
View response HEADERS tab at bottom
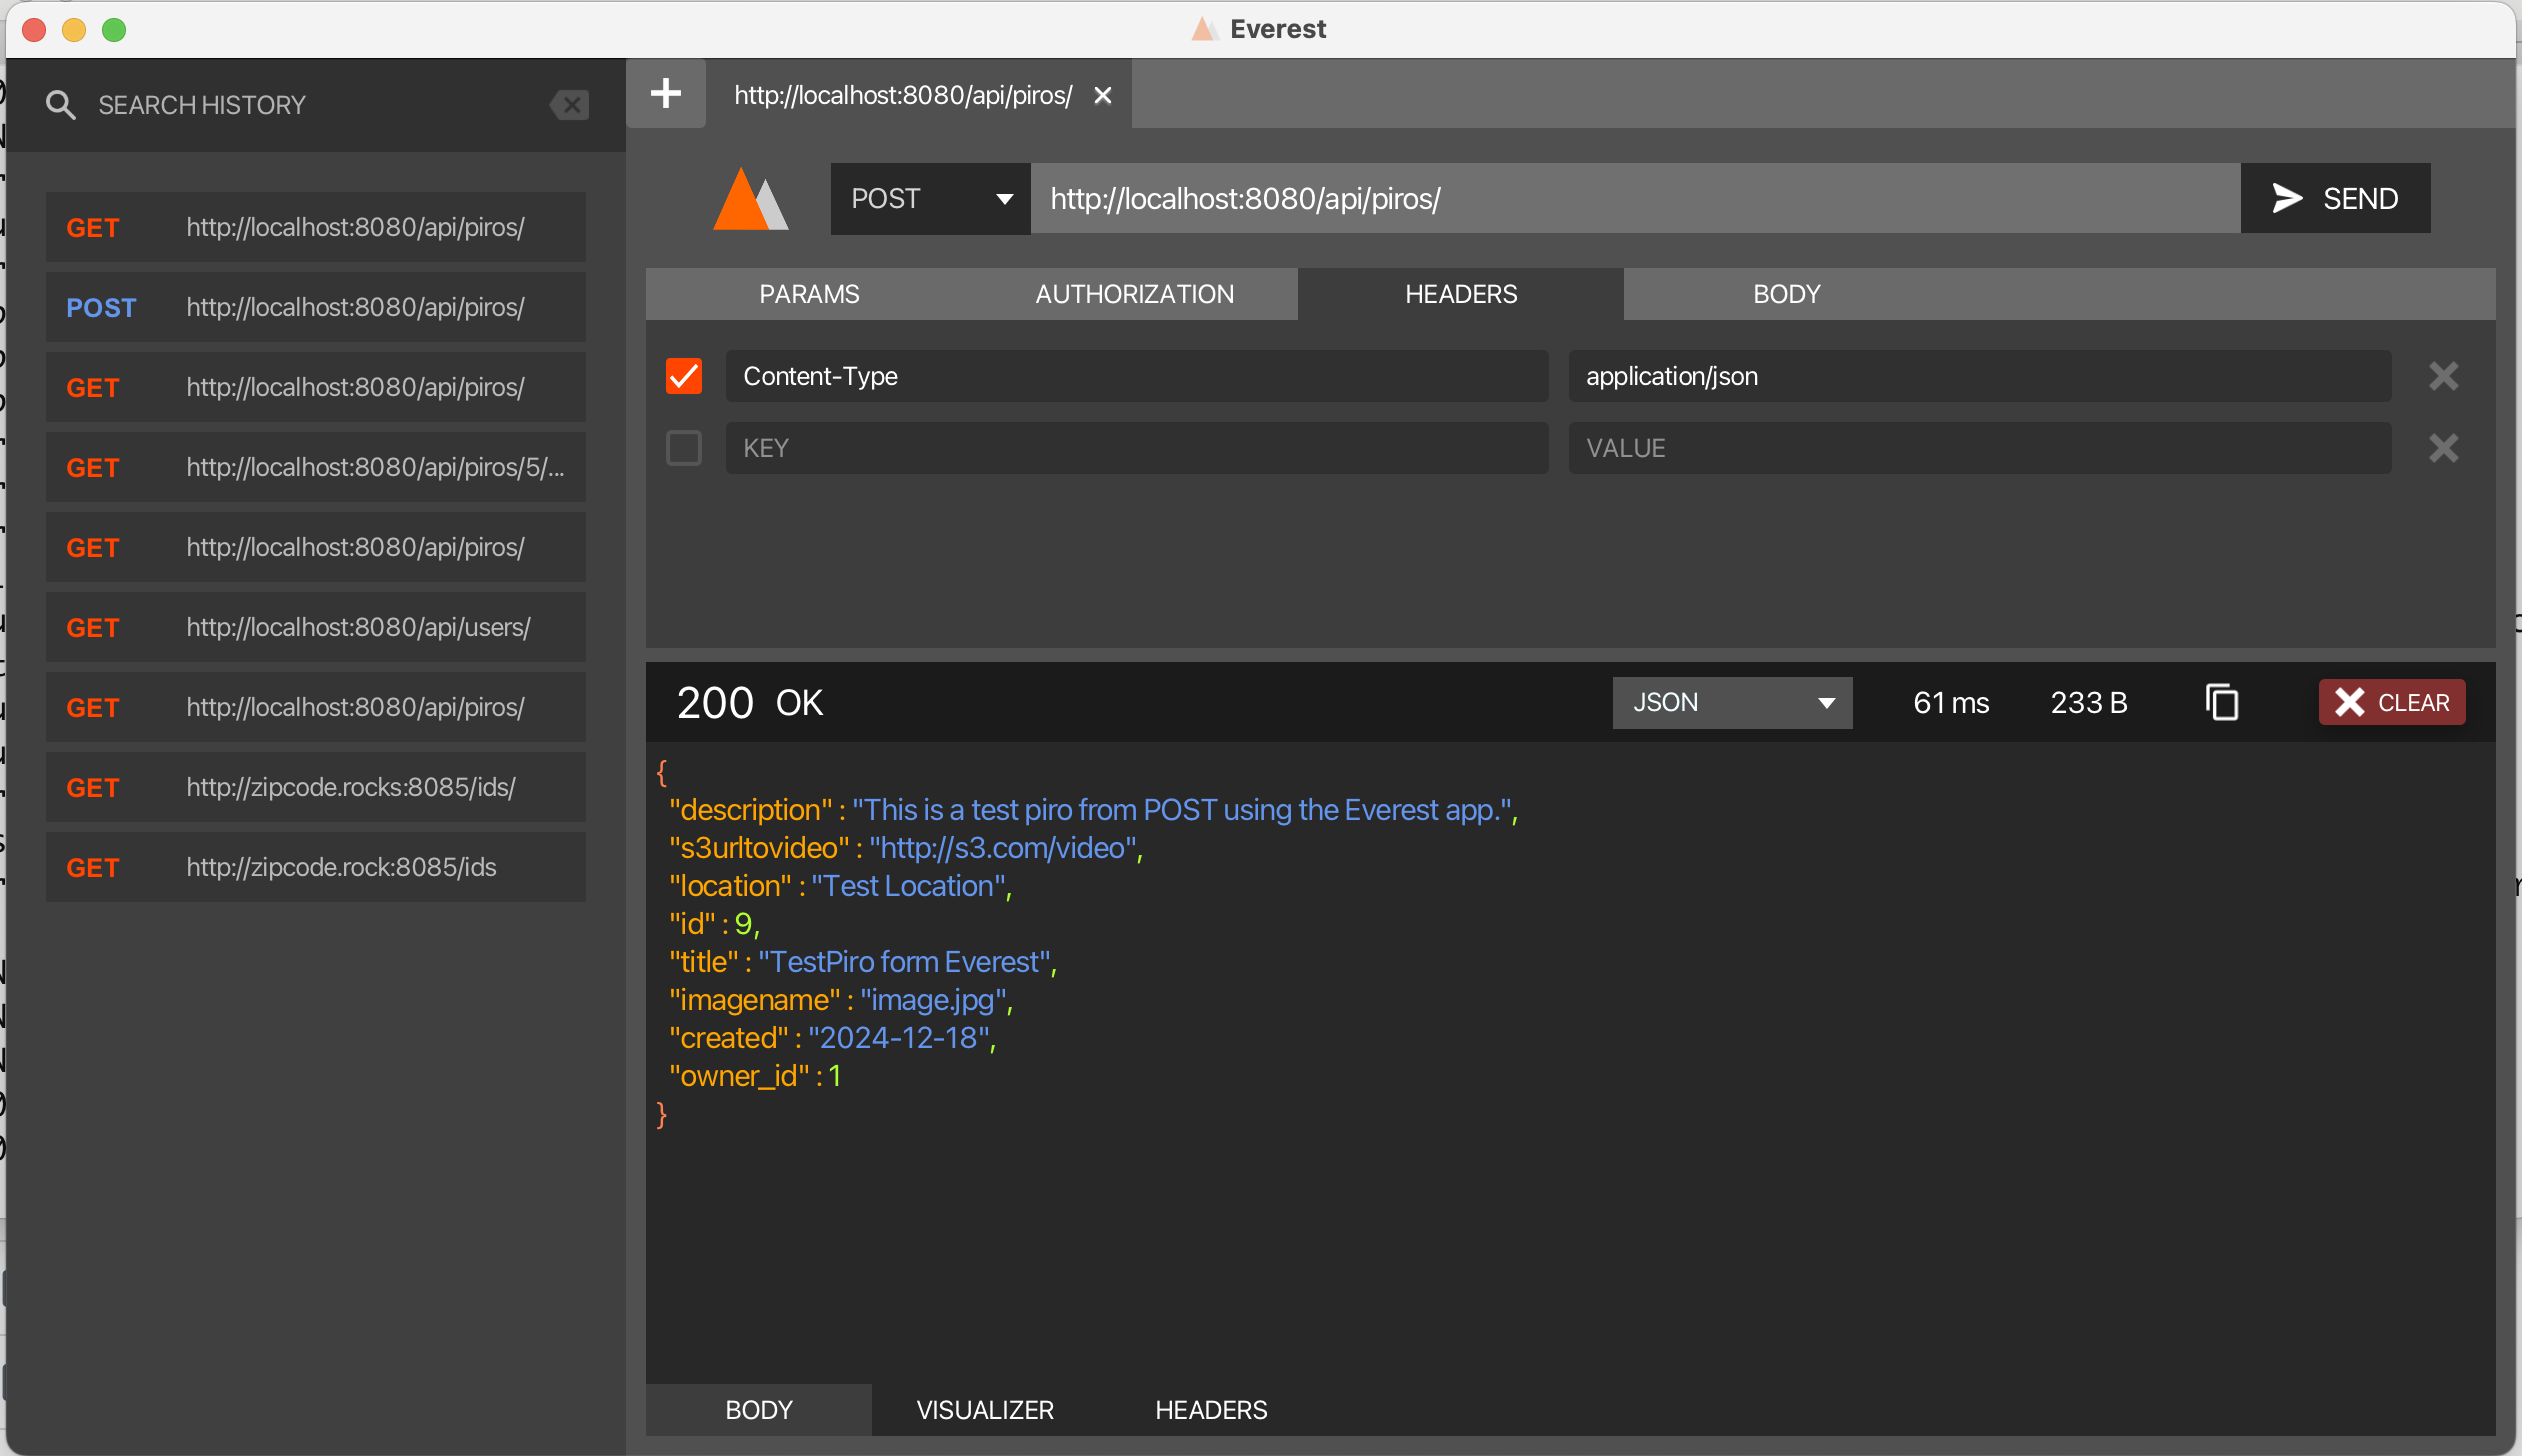[x=1211, y=1410]
